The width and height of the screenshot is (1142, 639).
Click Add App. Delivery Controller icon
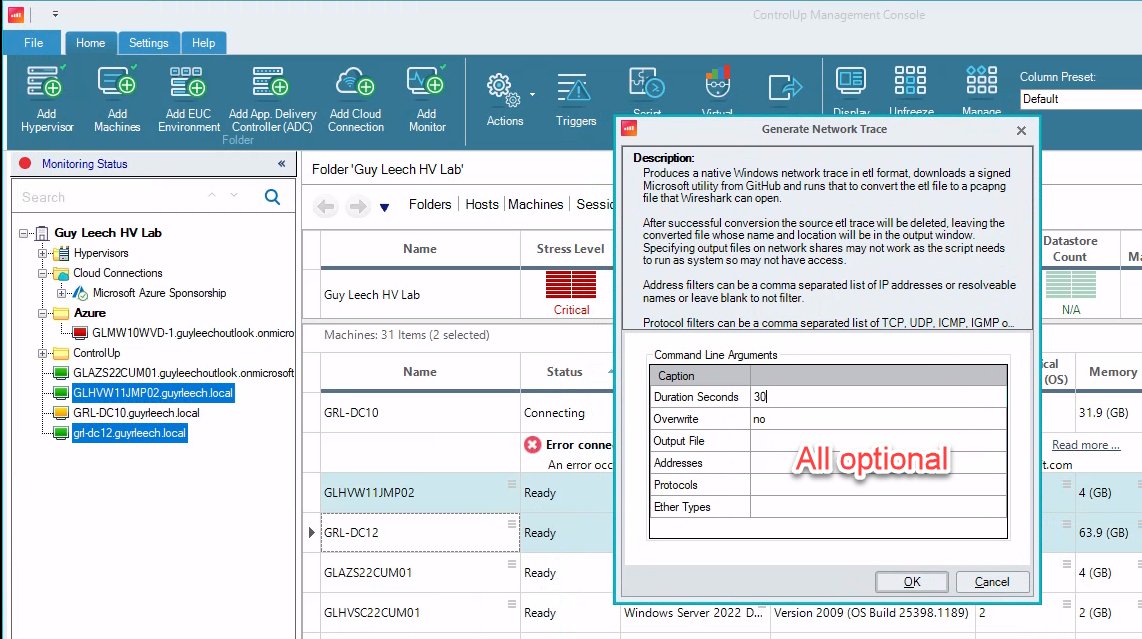[x=271, y=83]
